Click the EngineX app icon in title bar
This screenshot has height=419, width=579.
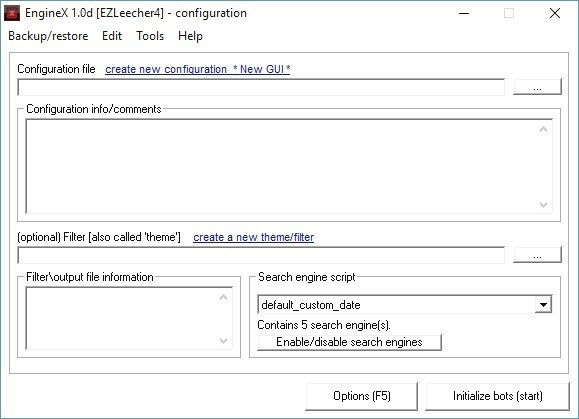[12, 13]
